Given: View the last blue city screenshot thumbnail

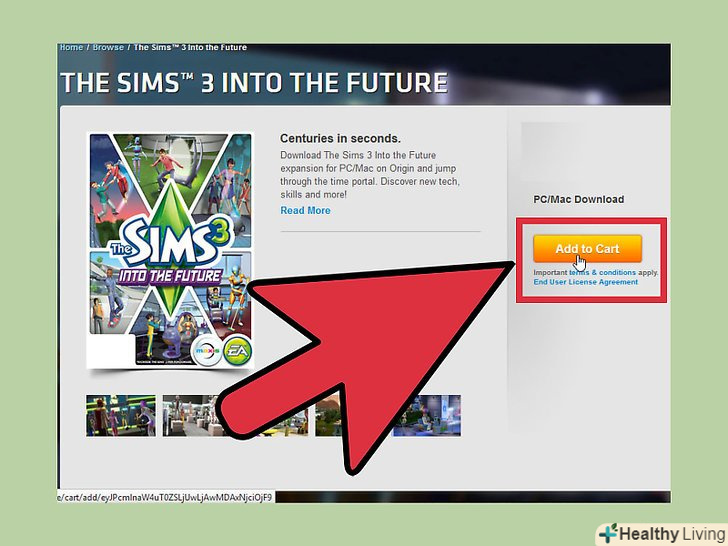Looking at the screenshot, I should click(x=427, y=416).
